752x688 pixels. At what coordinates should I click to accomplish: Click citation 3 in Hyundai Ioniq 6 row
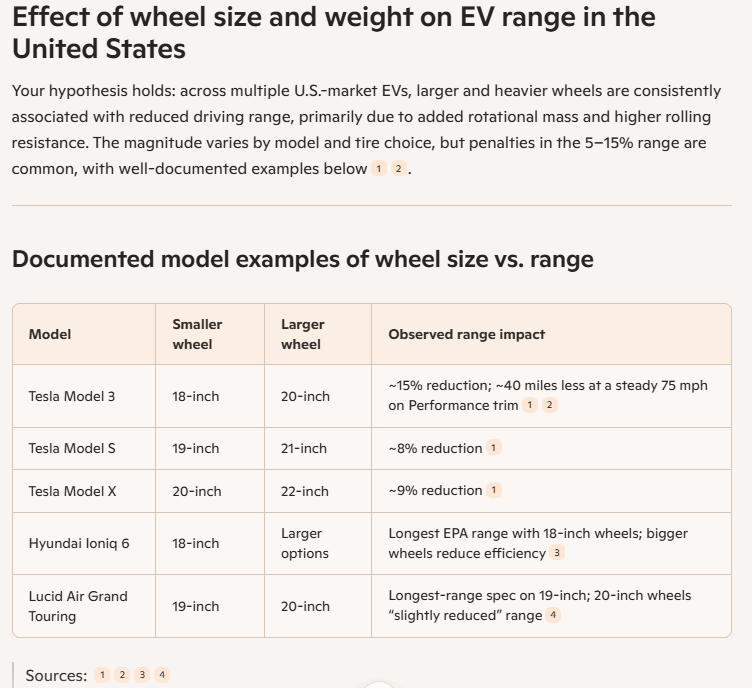(x=557, y=552)
